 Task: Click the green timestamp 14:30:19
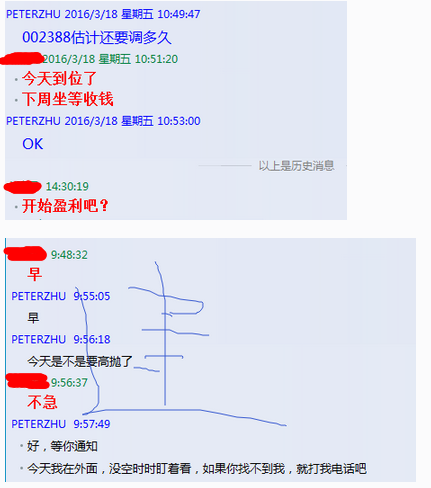pos(67,186)
